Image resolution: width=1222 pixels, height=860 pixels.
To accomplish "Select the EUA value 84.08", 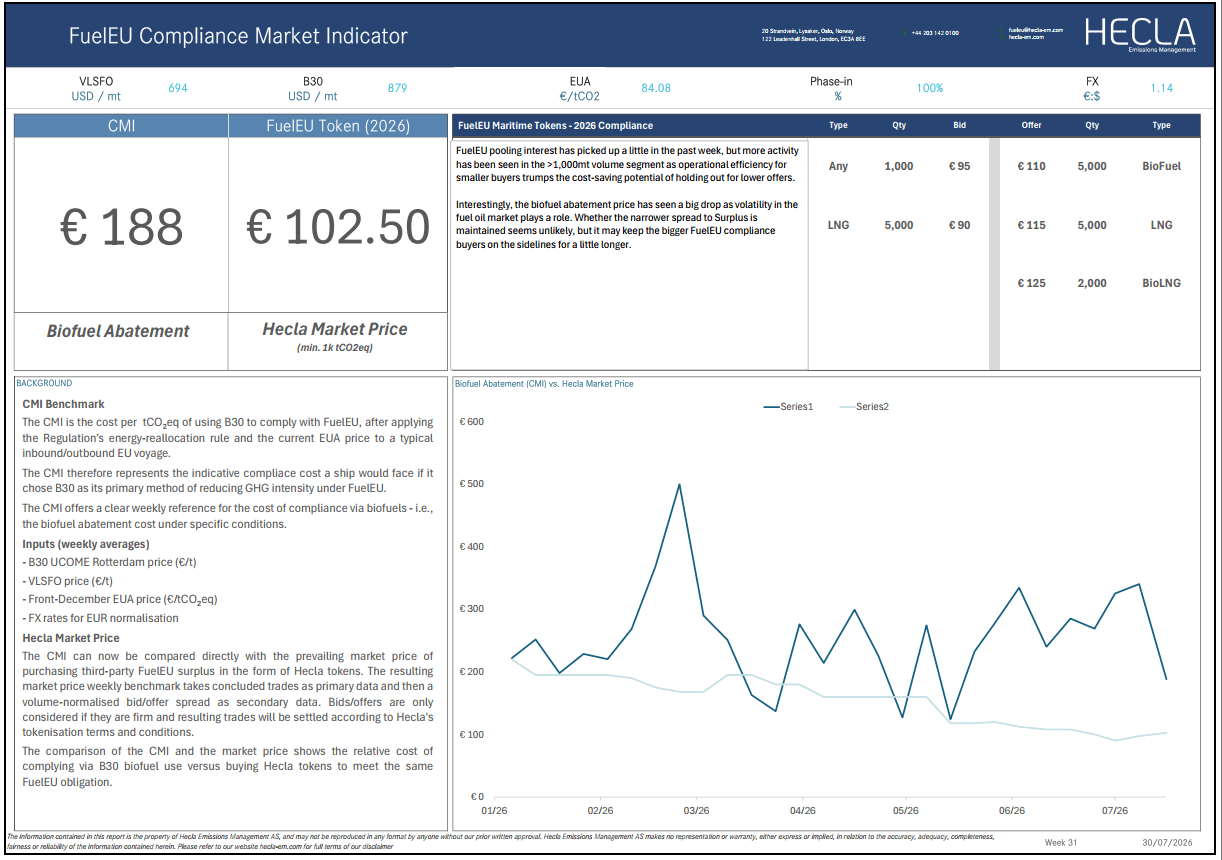I will coord(656,88).
